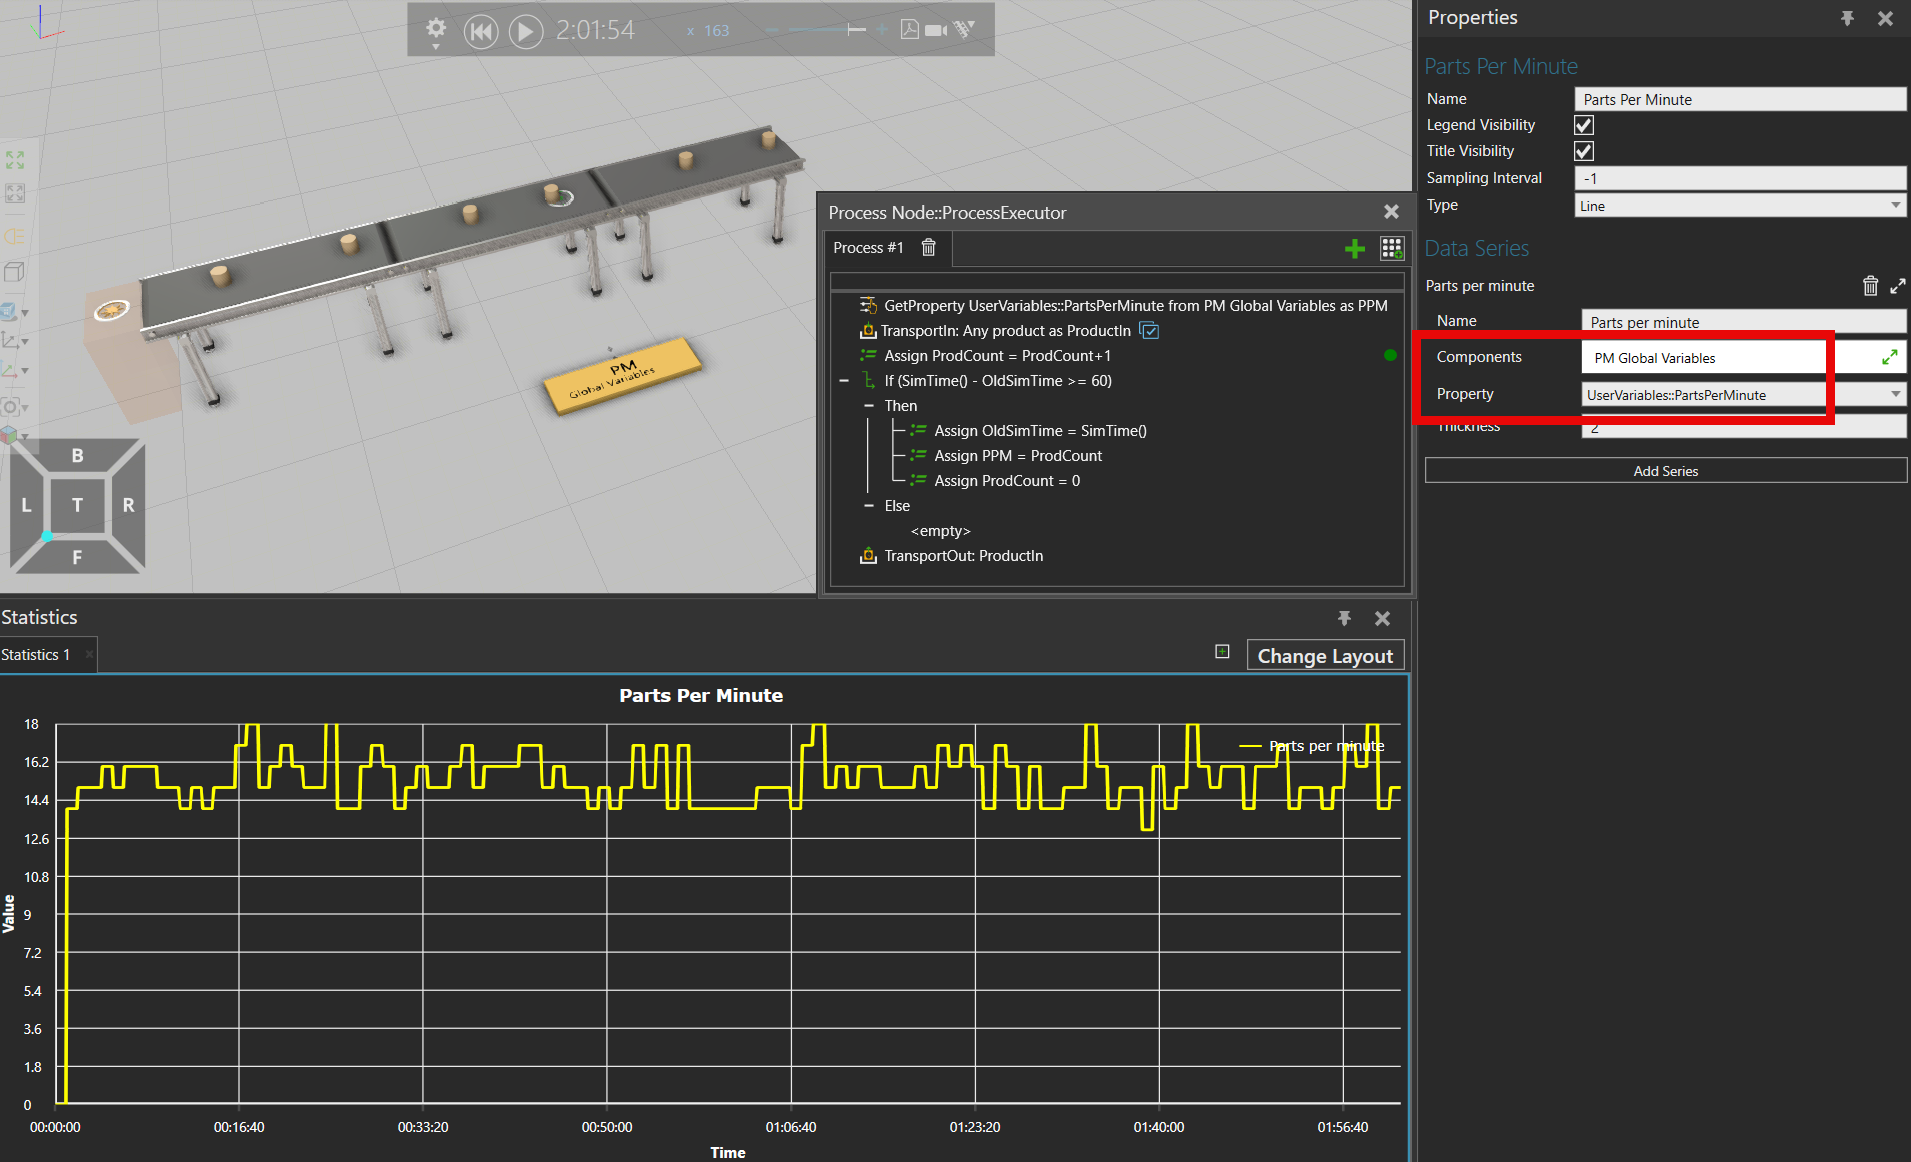Click the video camera record icon
The height and width of the screenshot is (1162, 1911).
(936, 30)
